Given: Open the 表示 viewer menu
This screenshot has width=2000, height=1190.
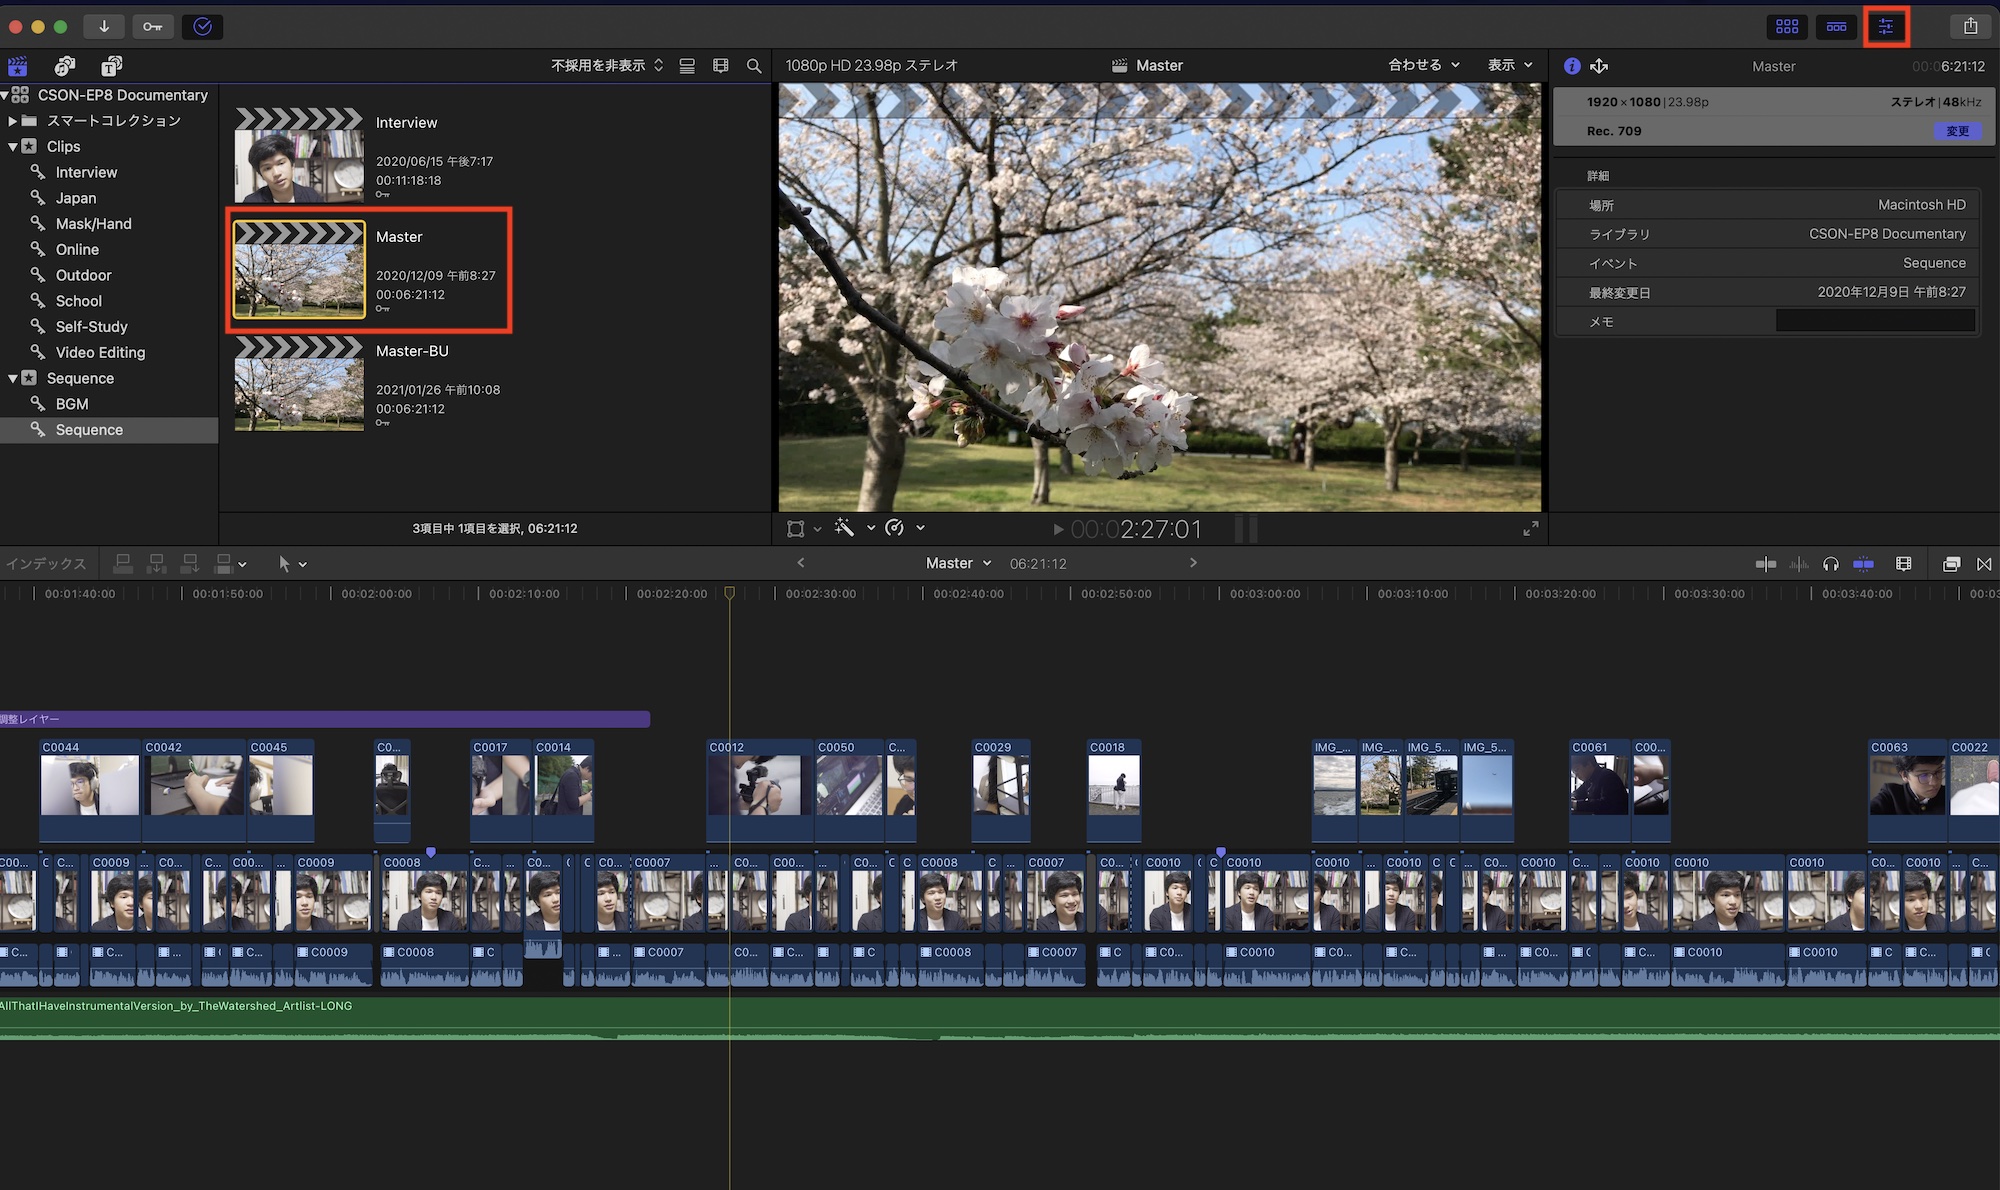Looking at the screenshot, I should click(x=1509, y=65).
